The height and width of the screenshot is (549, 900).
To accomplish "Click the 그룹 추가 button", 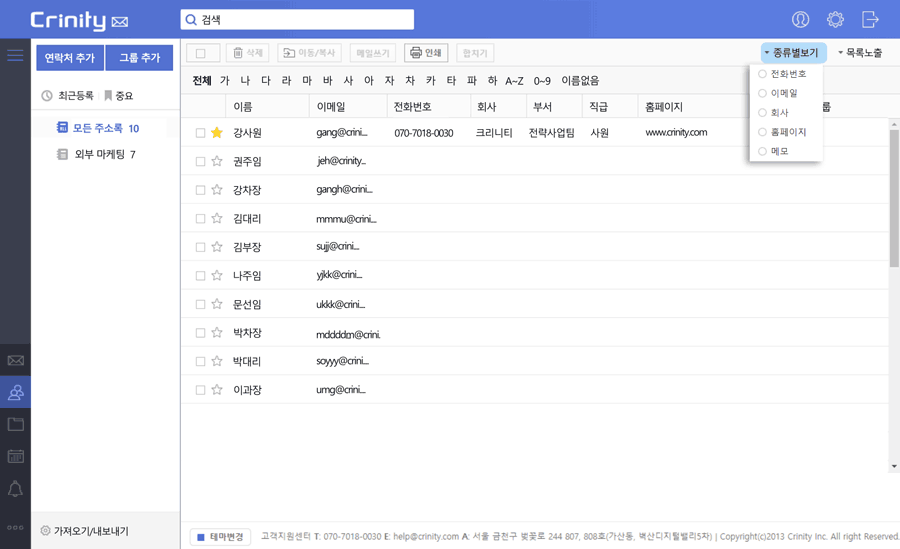I will click(139, 58).
